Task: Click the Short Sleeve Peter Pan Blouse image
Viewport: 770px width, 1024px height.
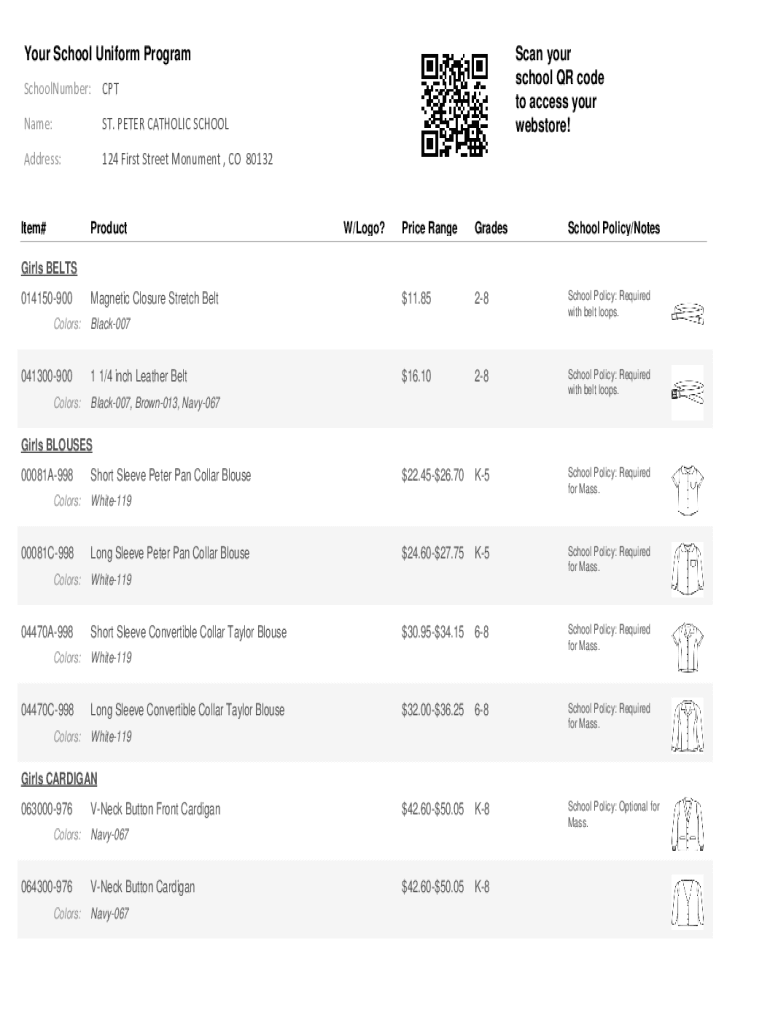Action: tap(687, 489)
